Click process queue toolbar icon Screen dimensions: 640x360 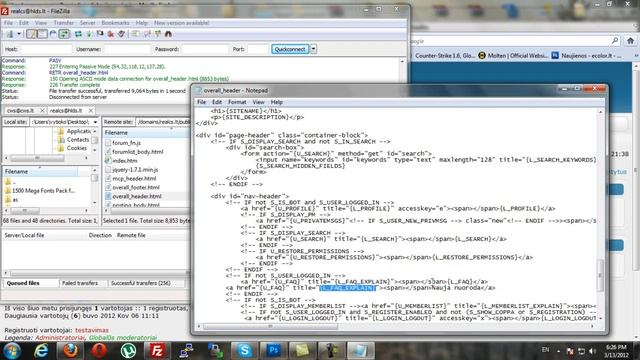click(89, 34)
